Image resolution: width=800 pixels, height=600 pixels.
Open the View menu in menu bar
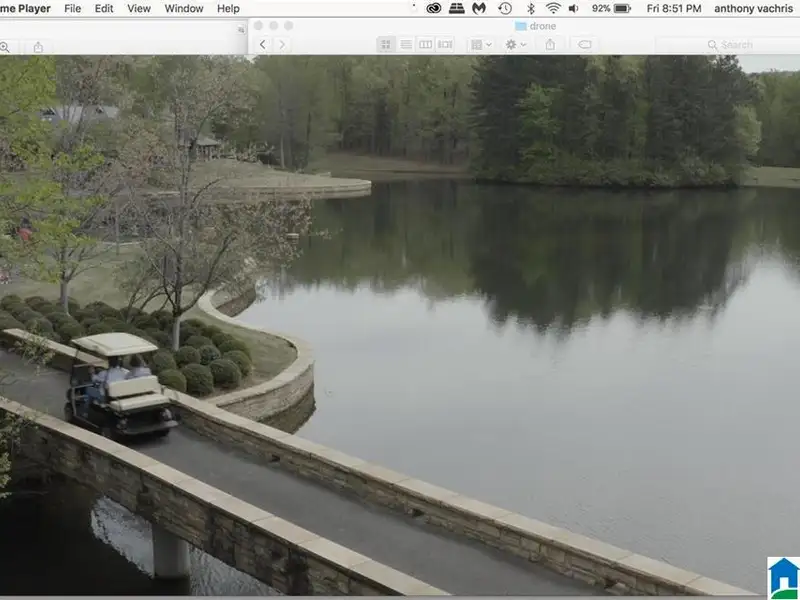pyautogui.click(x=139, y=8)
